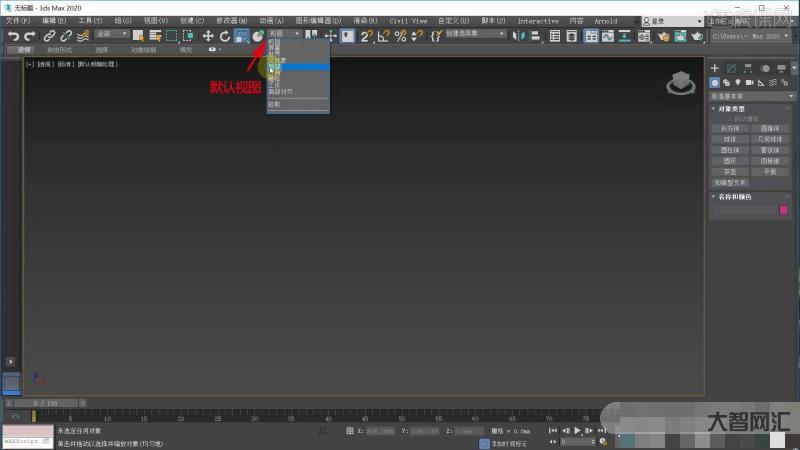Click the Redo arrow icon

pos(30,36)
